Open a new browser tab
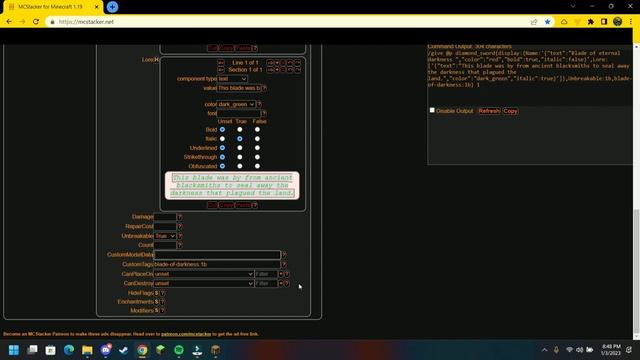This screenshot has width=640, height=360. pos(112,7)
